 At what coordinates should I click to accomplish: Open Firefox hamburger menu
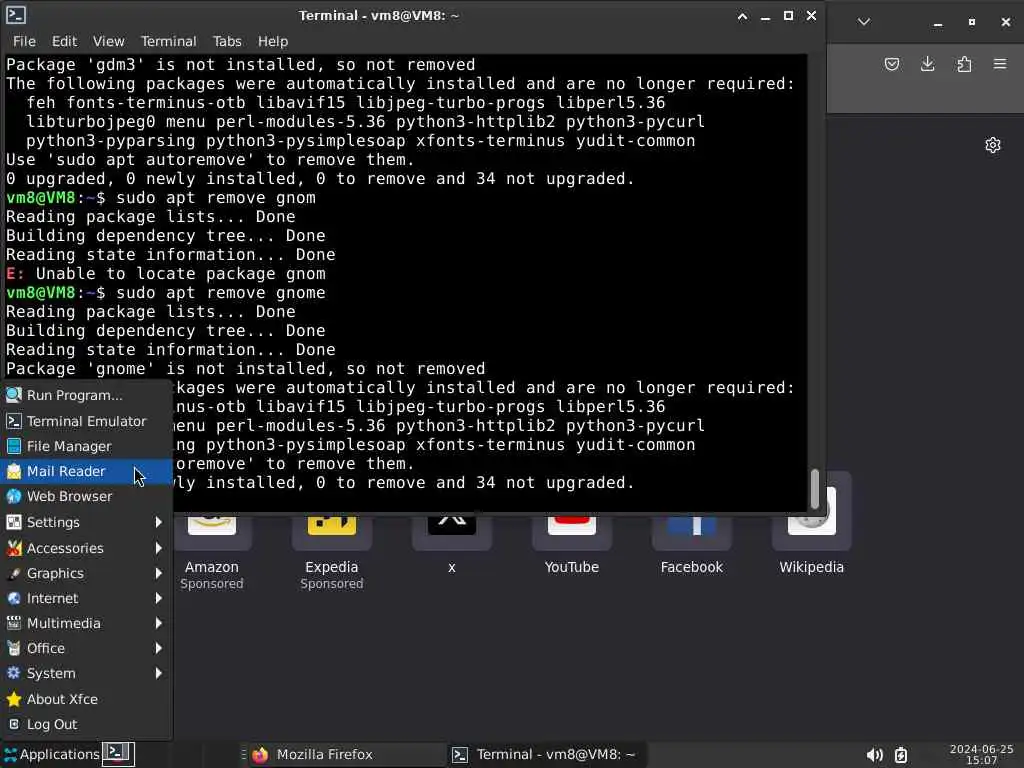coord(1000,64)
